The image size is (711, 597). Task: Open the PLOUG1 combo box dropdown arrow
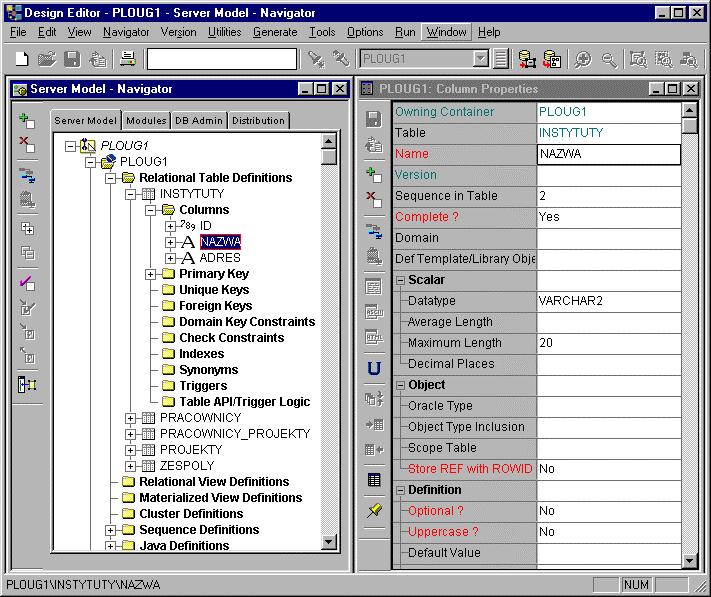(x=480, y=58)
